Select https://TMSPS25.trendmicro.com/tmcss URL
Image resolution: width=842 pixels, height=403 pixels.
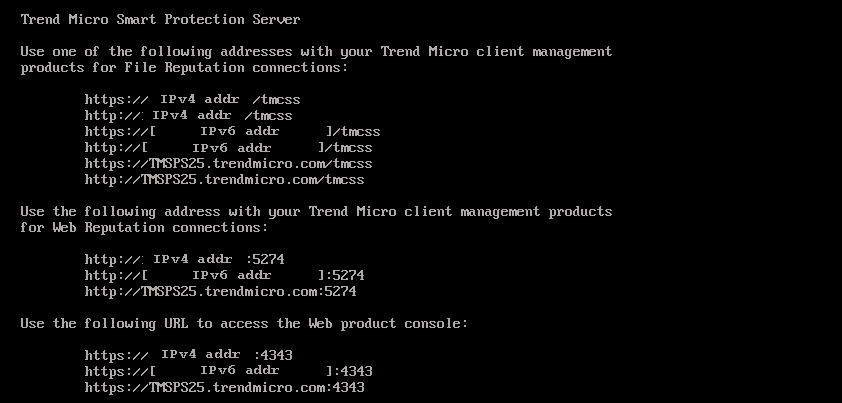tap(228, 164)
